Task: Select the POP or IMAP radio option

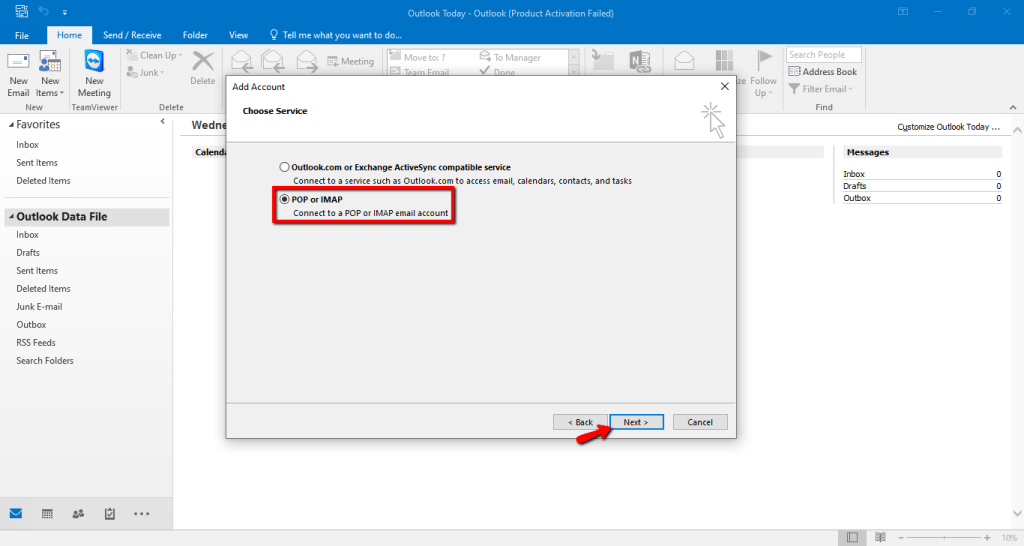Action: 284,199
